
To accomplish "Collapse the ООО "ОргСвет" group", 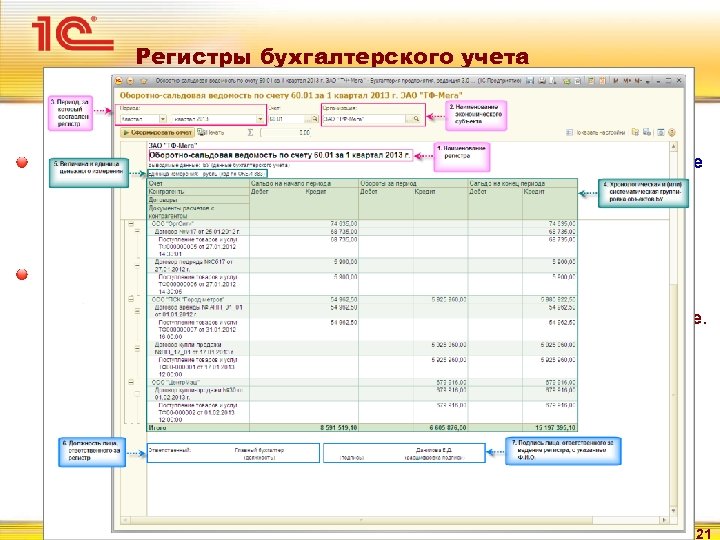I will click(131, 224).
